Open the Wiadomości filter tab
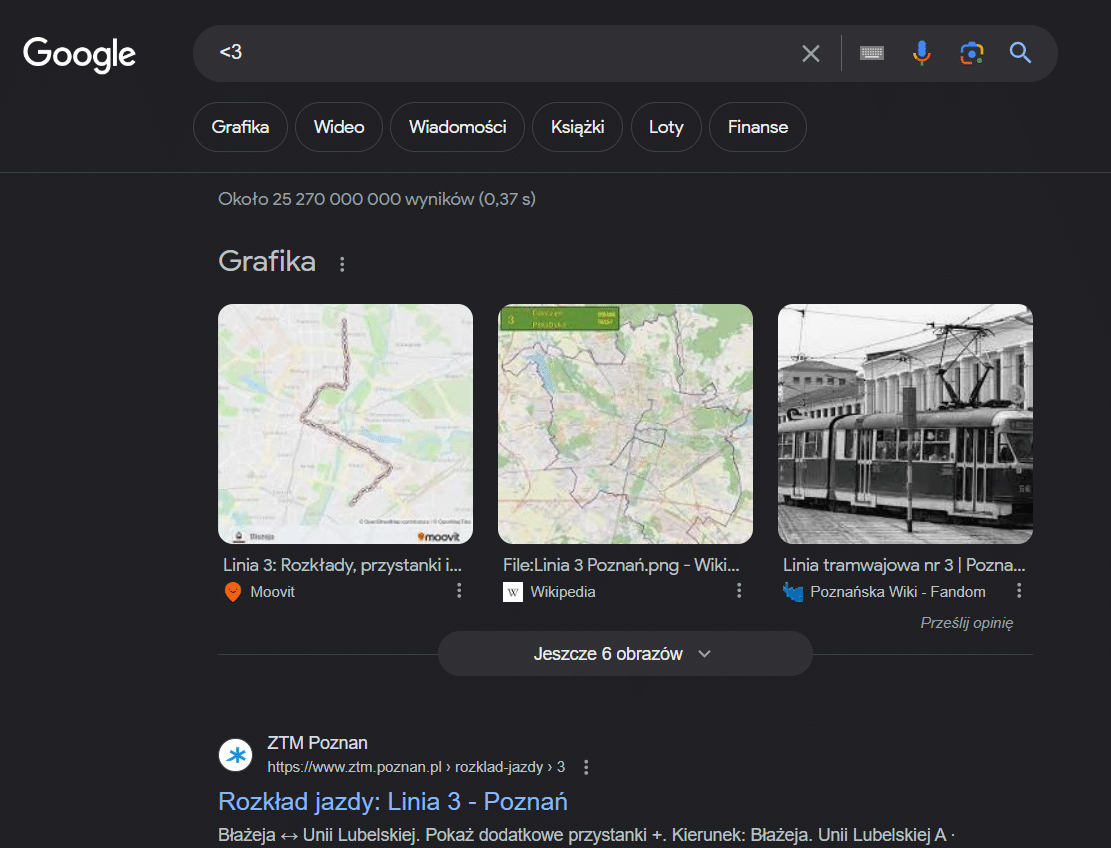Image resolution: width=1111 pixels, height=848 pixels. [x=457, y=127]
